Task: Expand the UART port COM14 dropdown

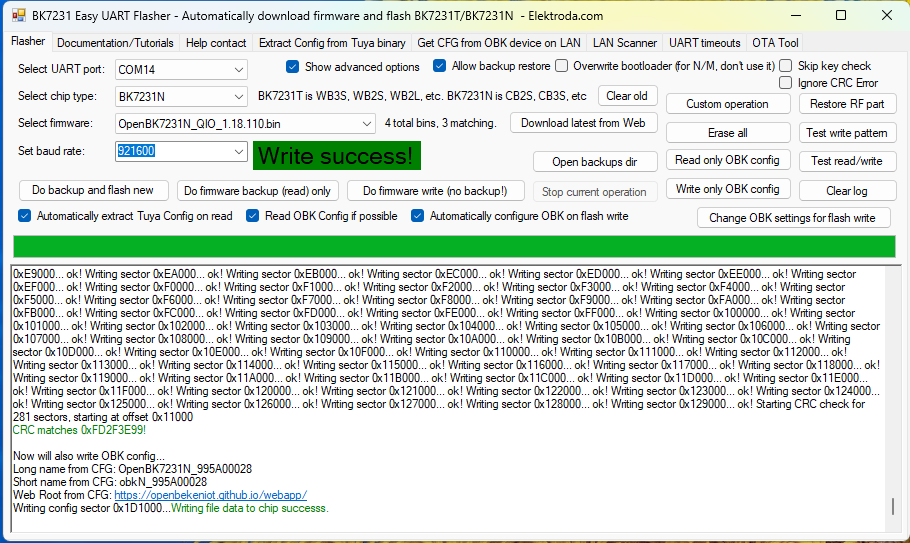Action: [239, 70]
